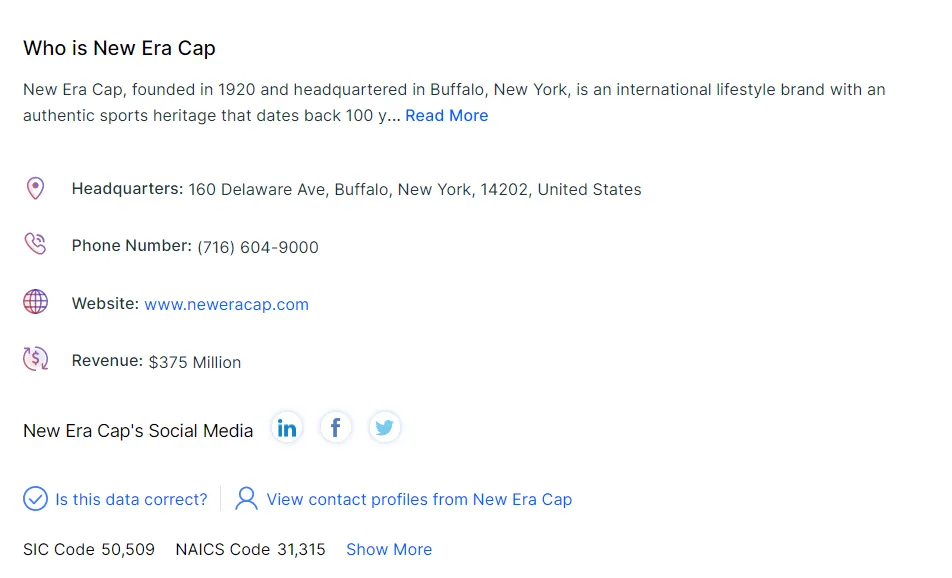Click the $375 Million revenue value

(195, 363)
